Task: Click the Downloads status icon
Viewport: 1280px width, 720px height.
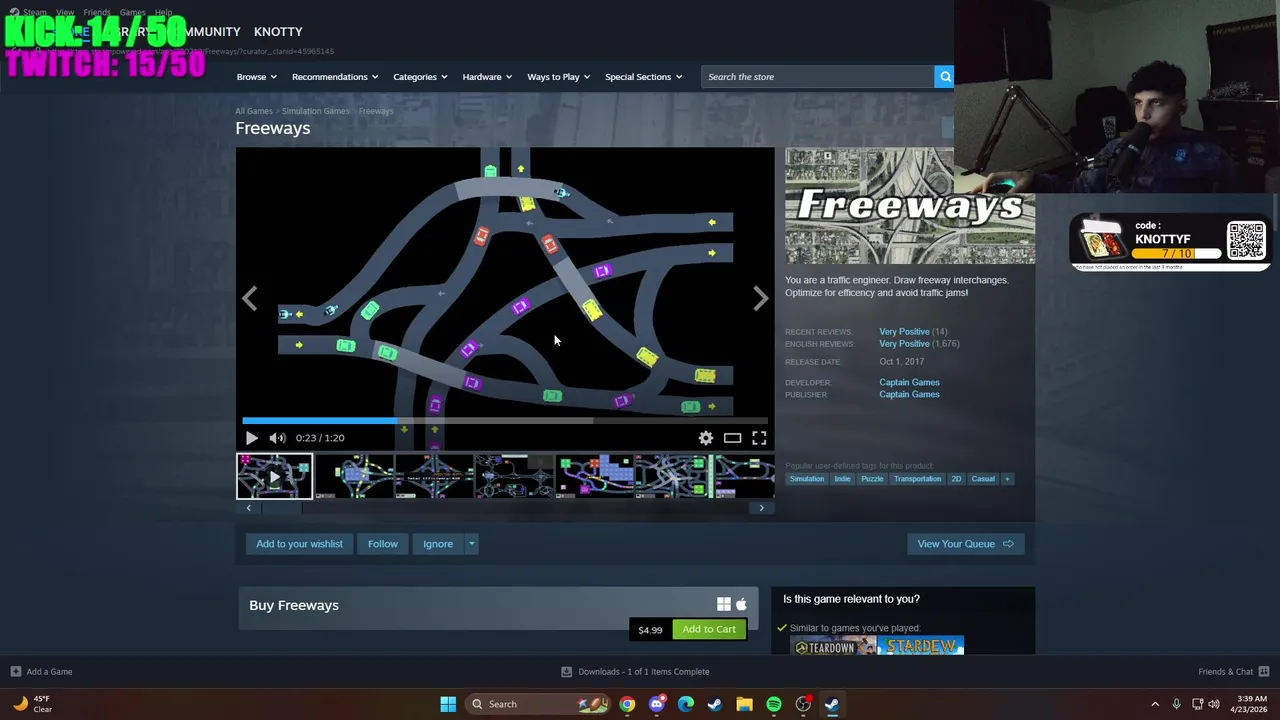Action: (x=566, y=672)
